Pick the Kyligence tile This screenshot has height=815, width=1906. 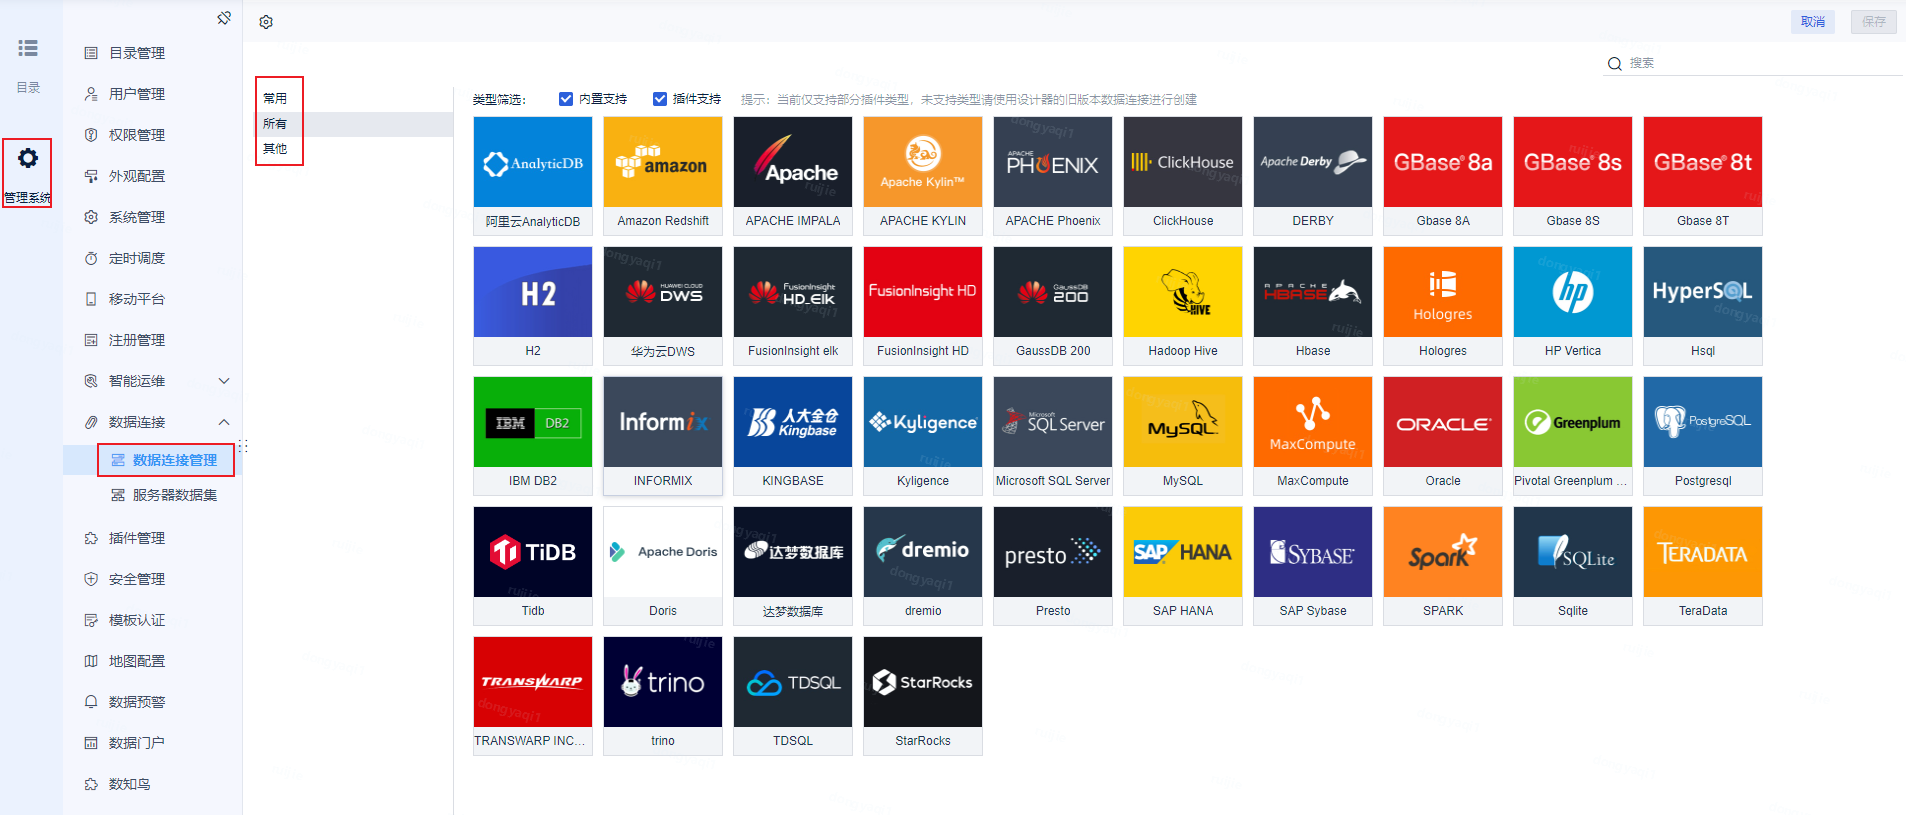923,436
